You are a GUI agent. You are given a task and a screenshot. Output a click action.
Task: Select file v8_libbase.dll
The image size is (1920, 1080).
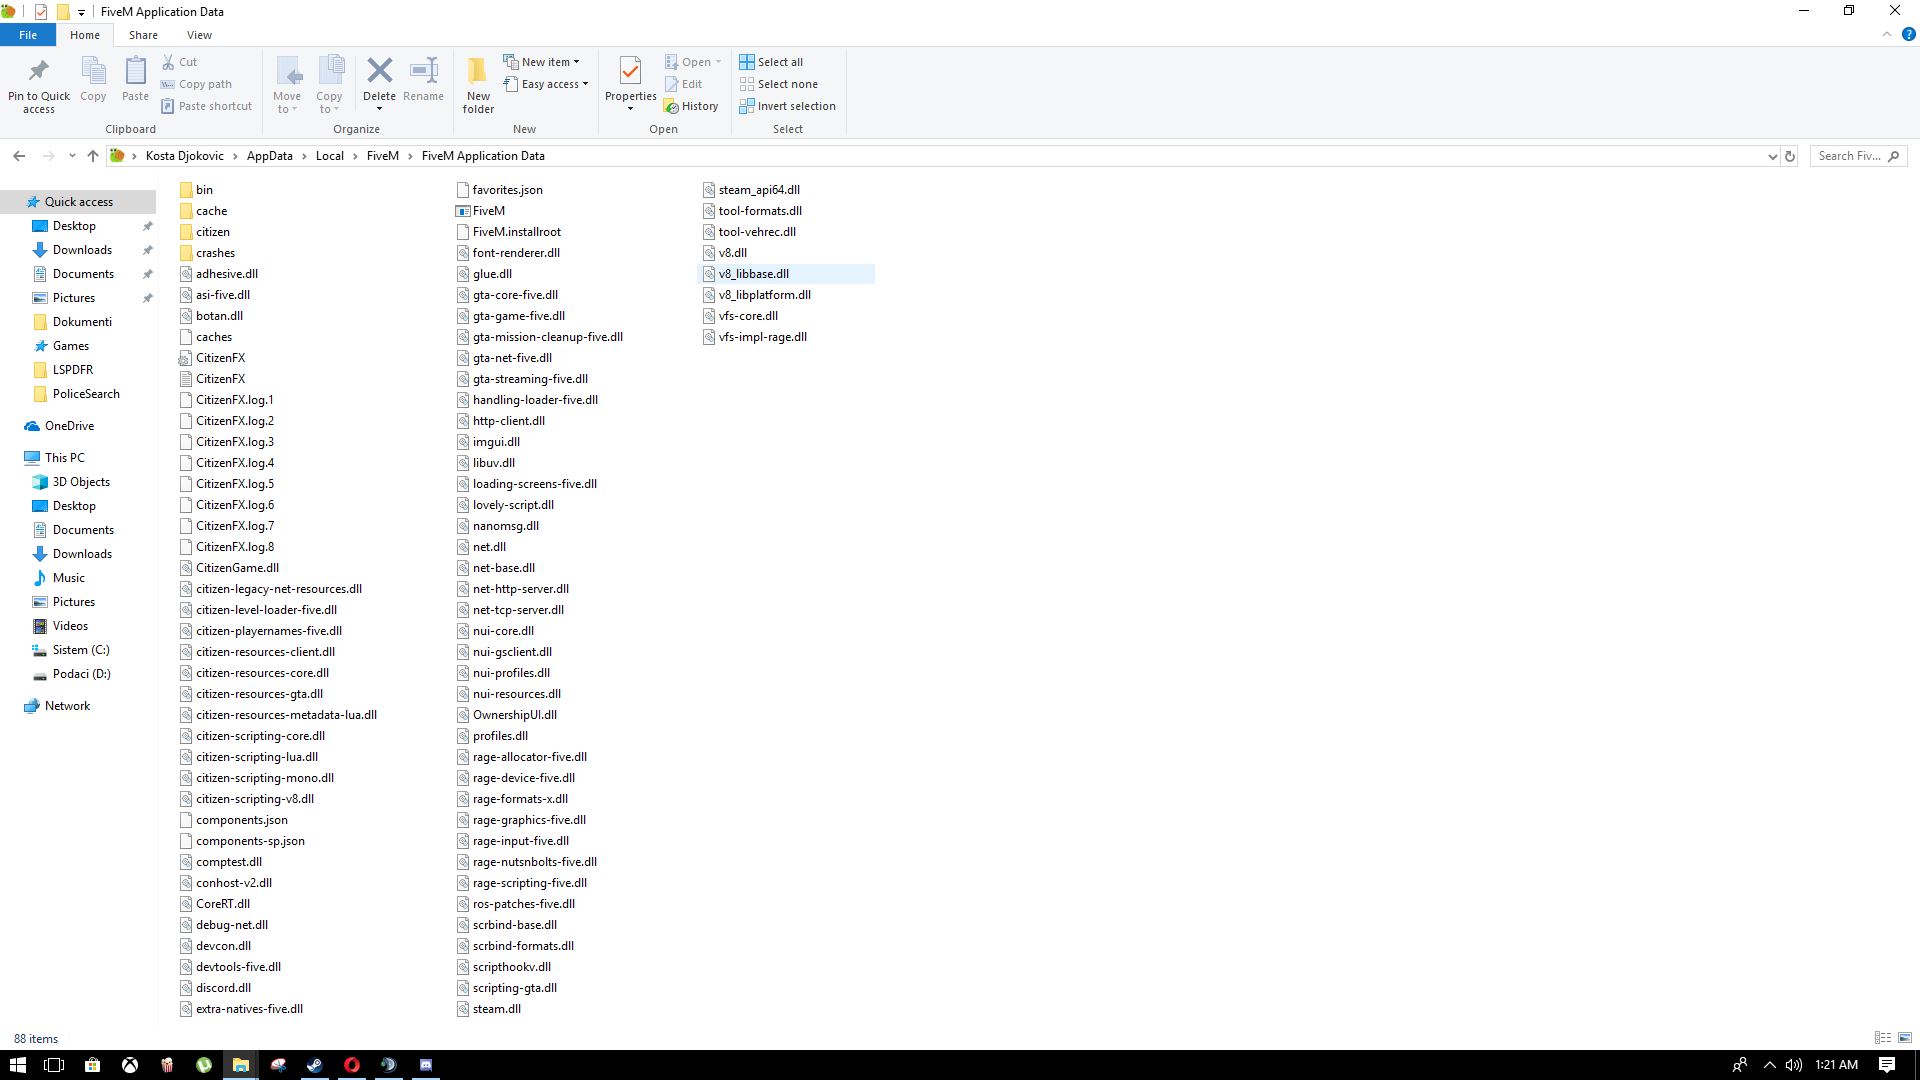753,274
